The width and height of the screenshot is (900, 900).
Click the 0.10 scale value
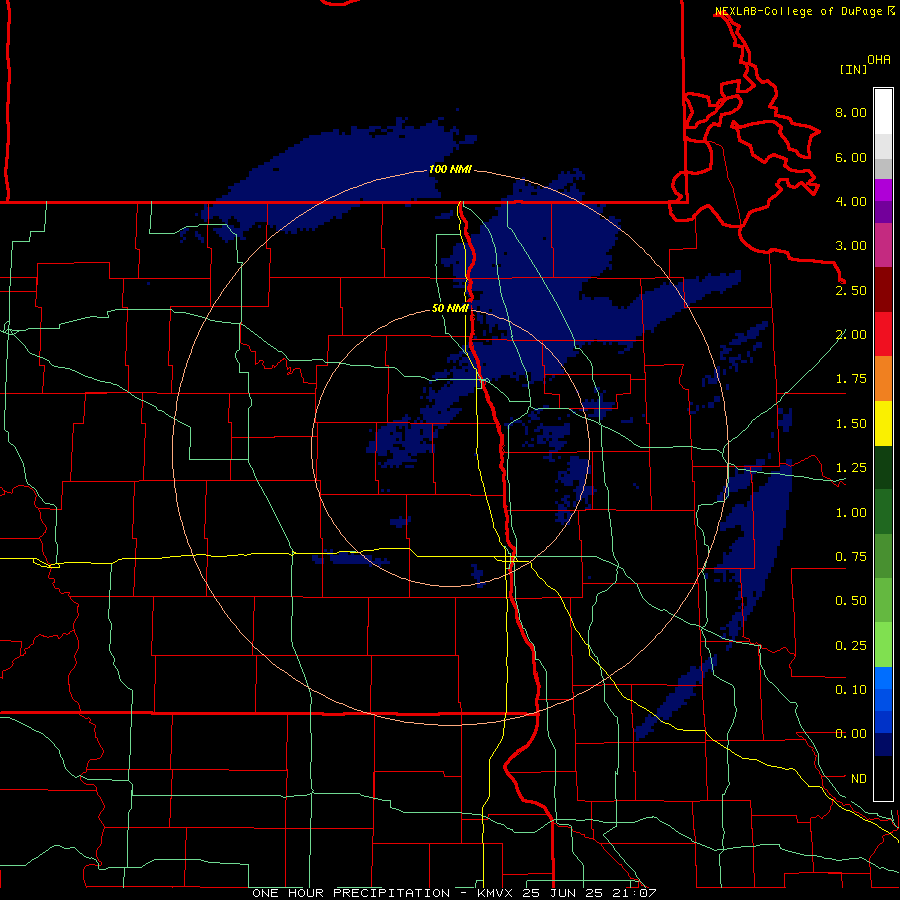click(x=851, y=690)
